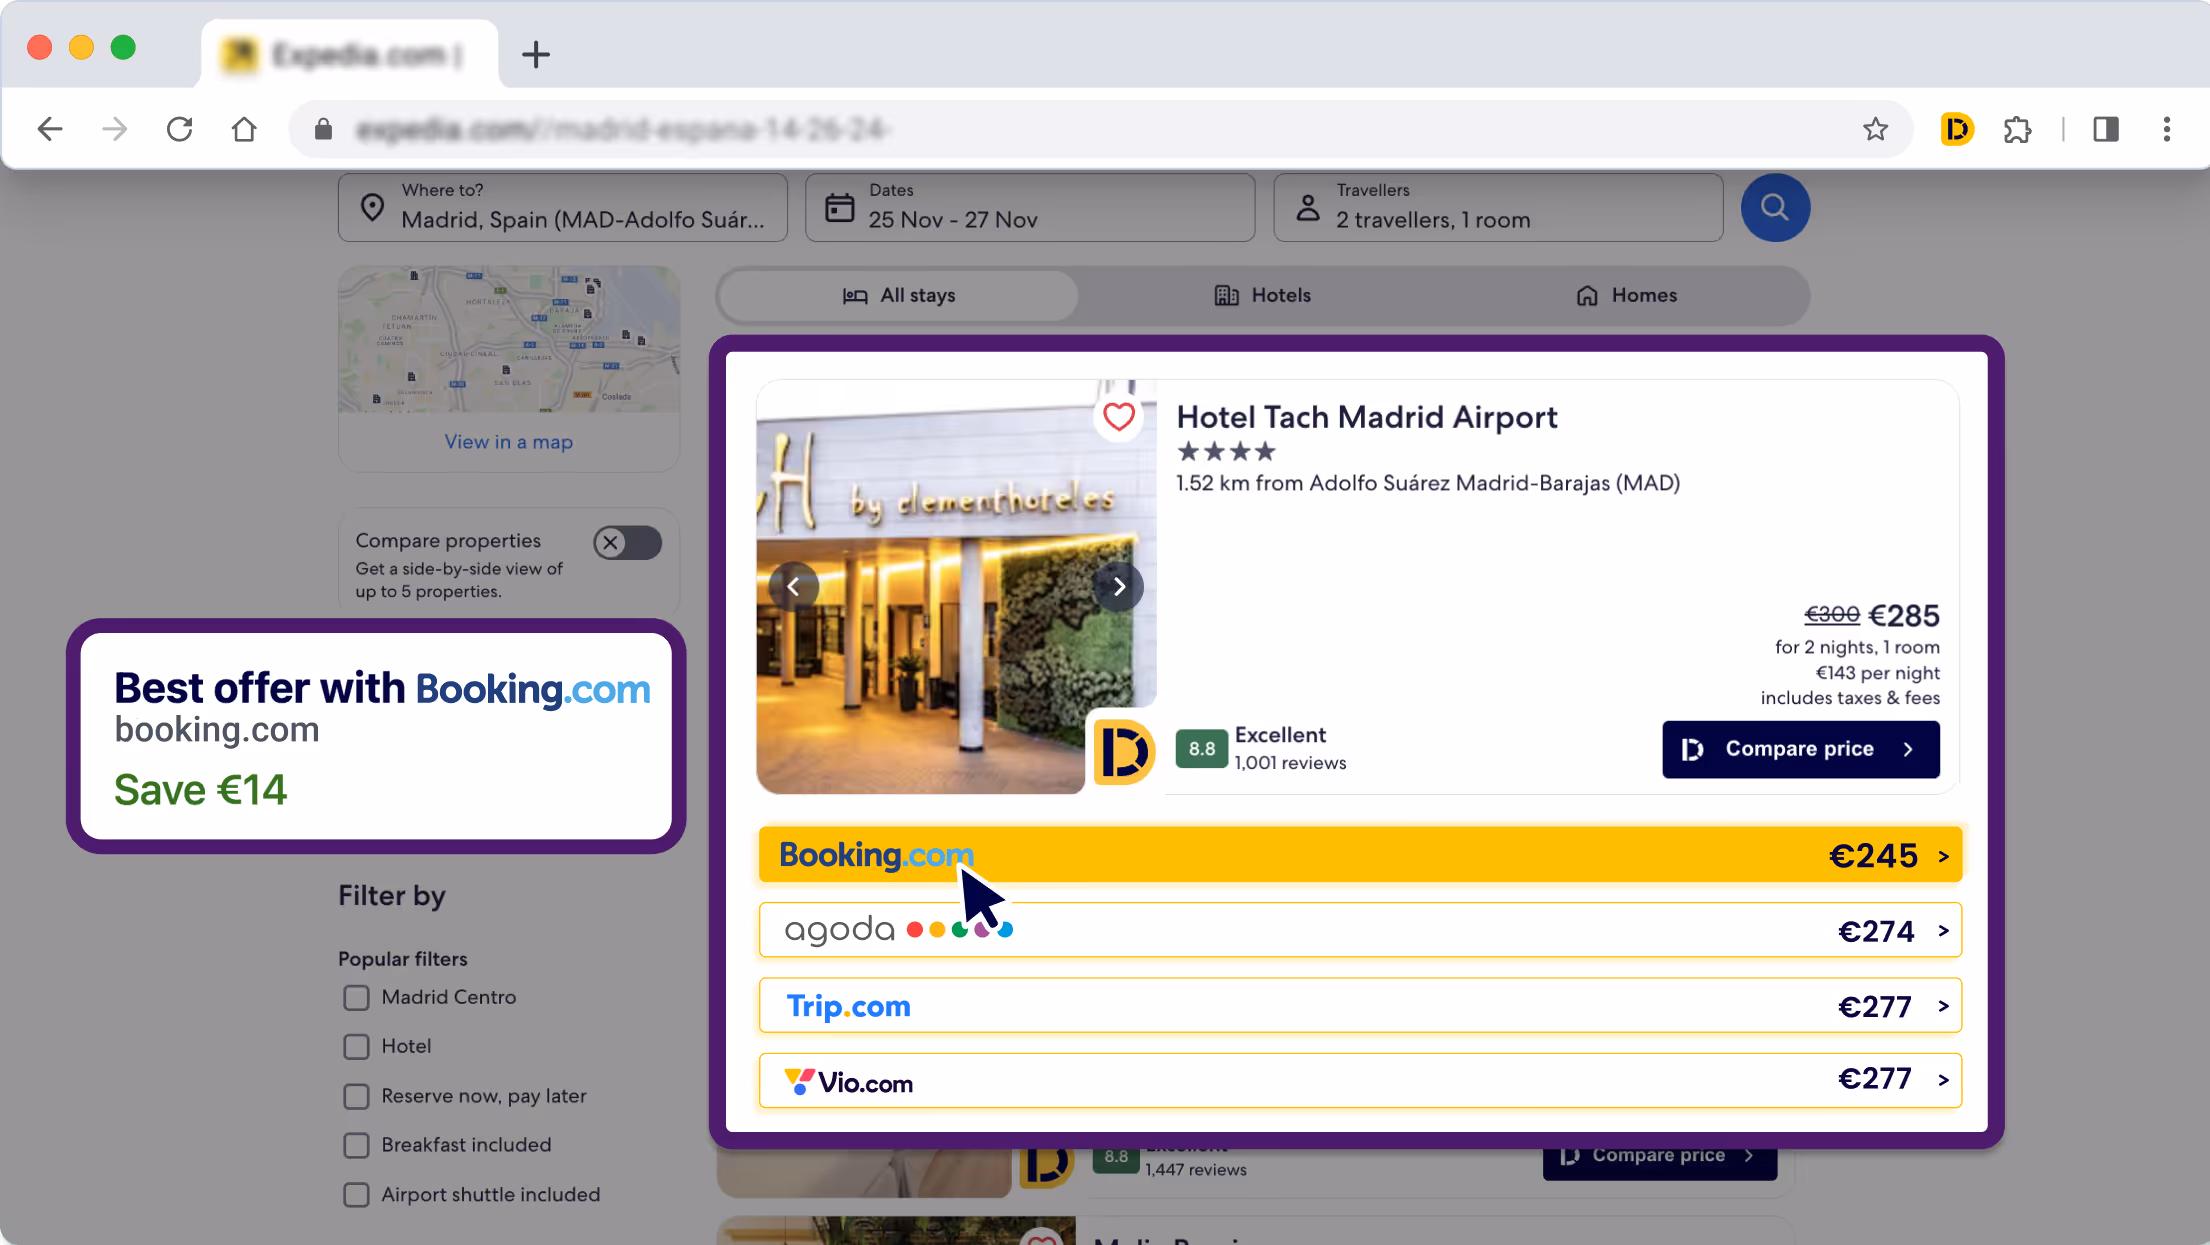Expand the agoda €274 price row chevron
The width and height of the screenshot is (2210, 1245).
tap(1943, 930)
